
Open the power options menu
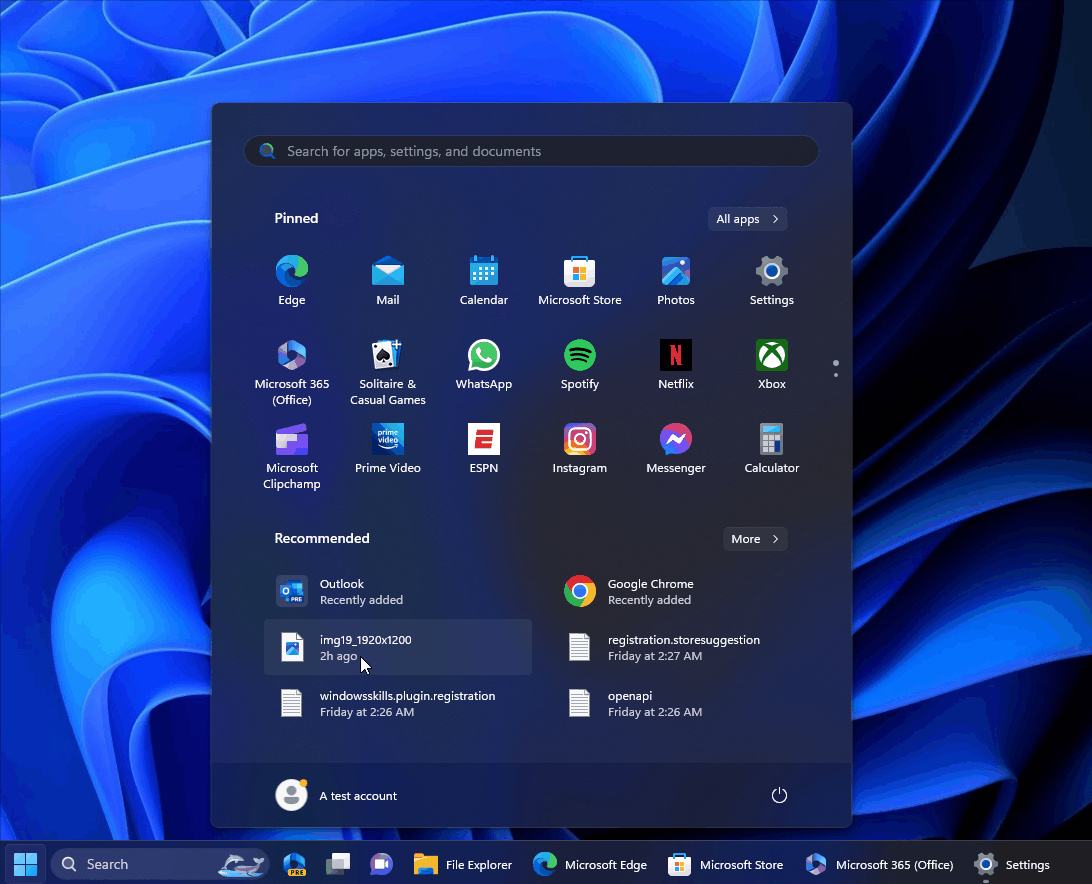tap(779, 795)
